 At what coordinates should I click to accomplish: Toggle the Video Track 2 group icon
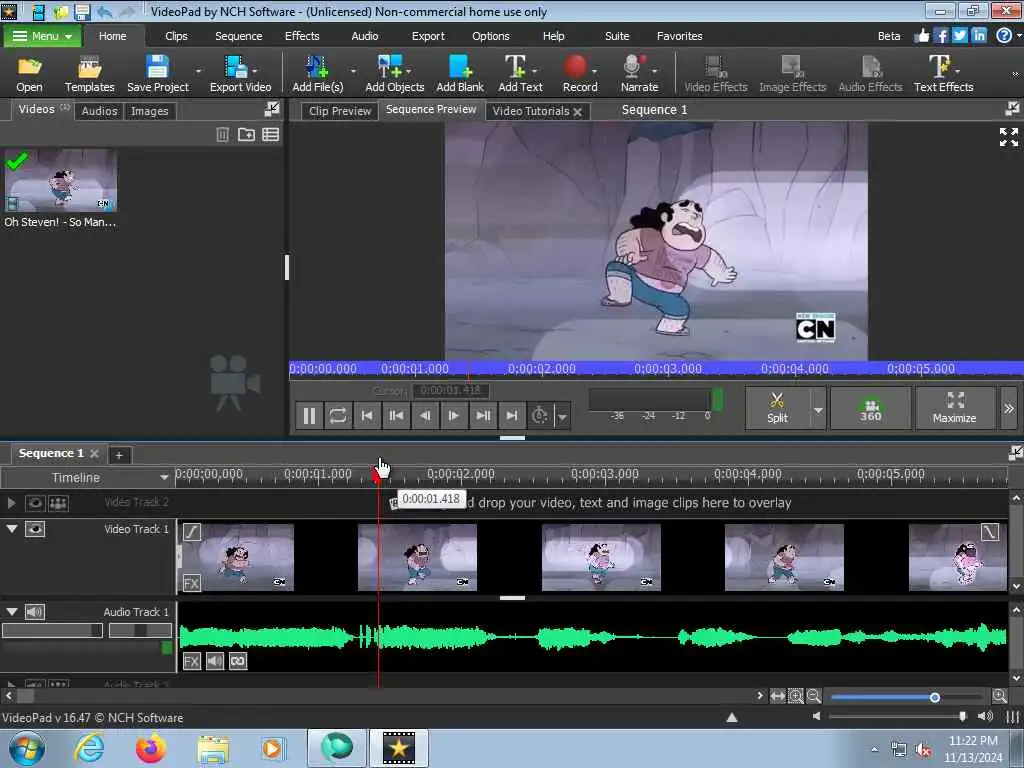pos(58,503)
